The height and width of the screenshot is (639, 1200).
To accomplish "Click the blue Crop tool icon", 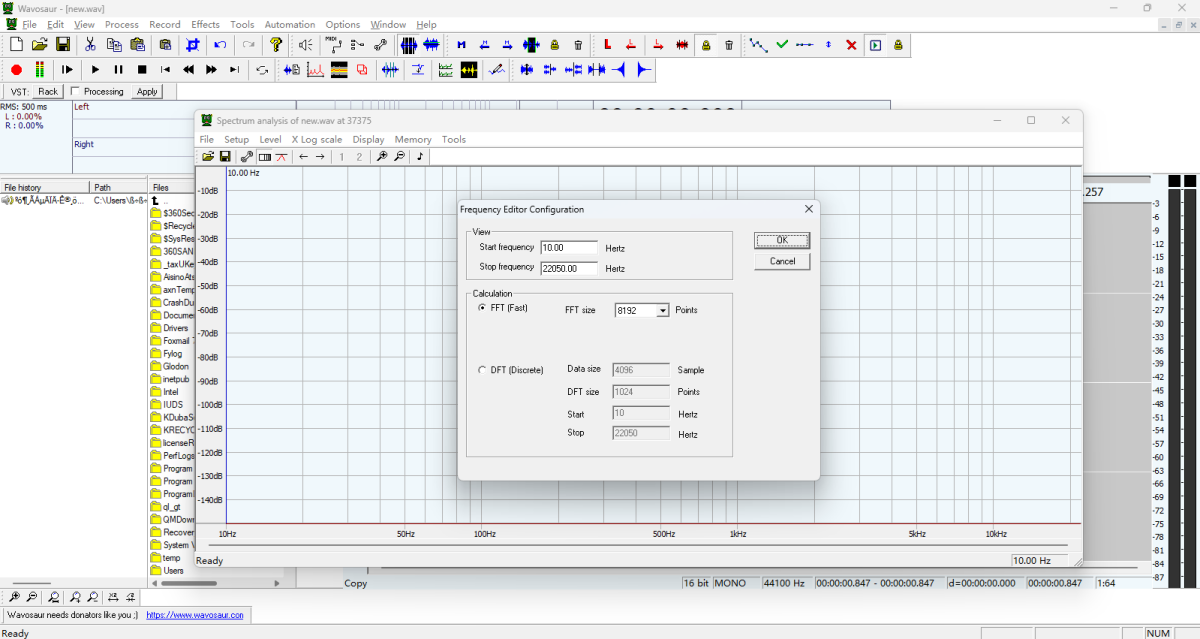I will click(193, 45).
